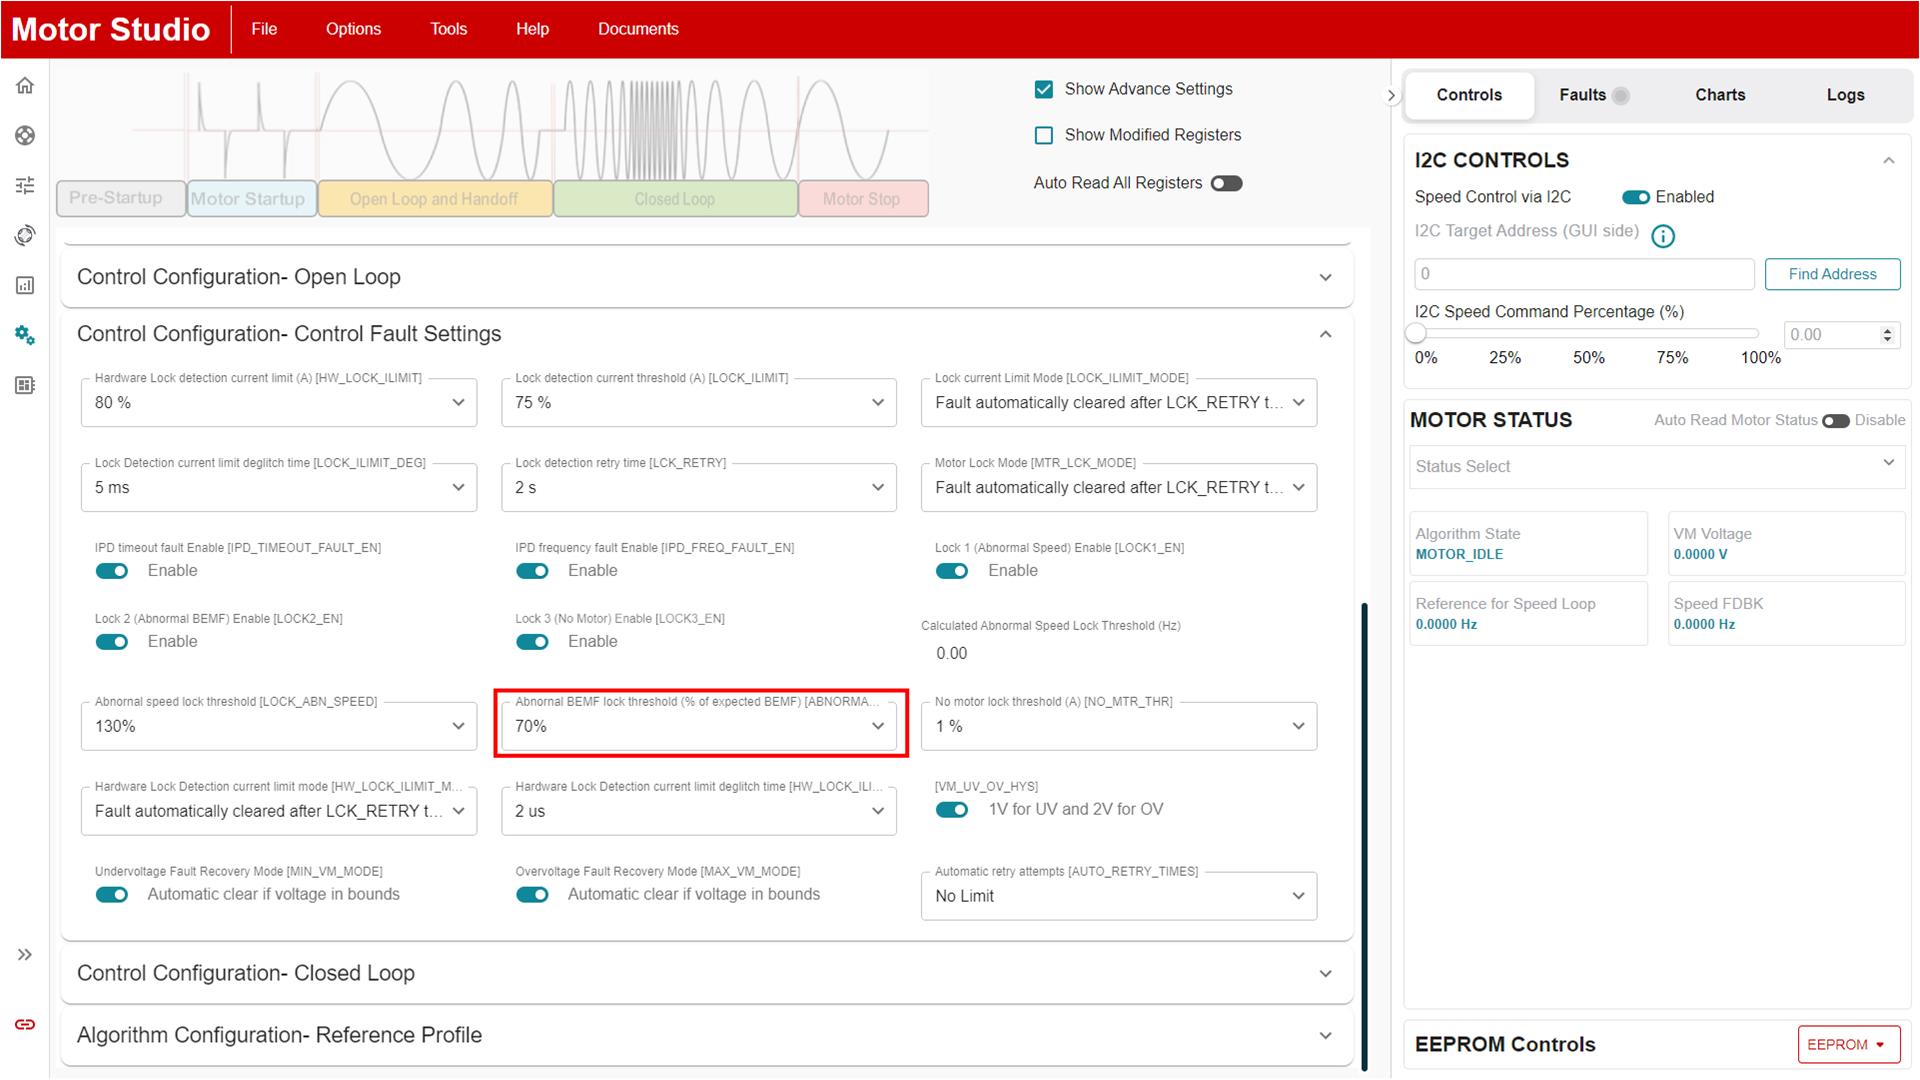Uncheck Show Advance Settings checkbox
The height and width of the screenshot is (1080, 1920).
1044,89
